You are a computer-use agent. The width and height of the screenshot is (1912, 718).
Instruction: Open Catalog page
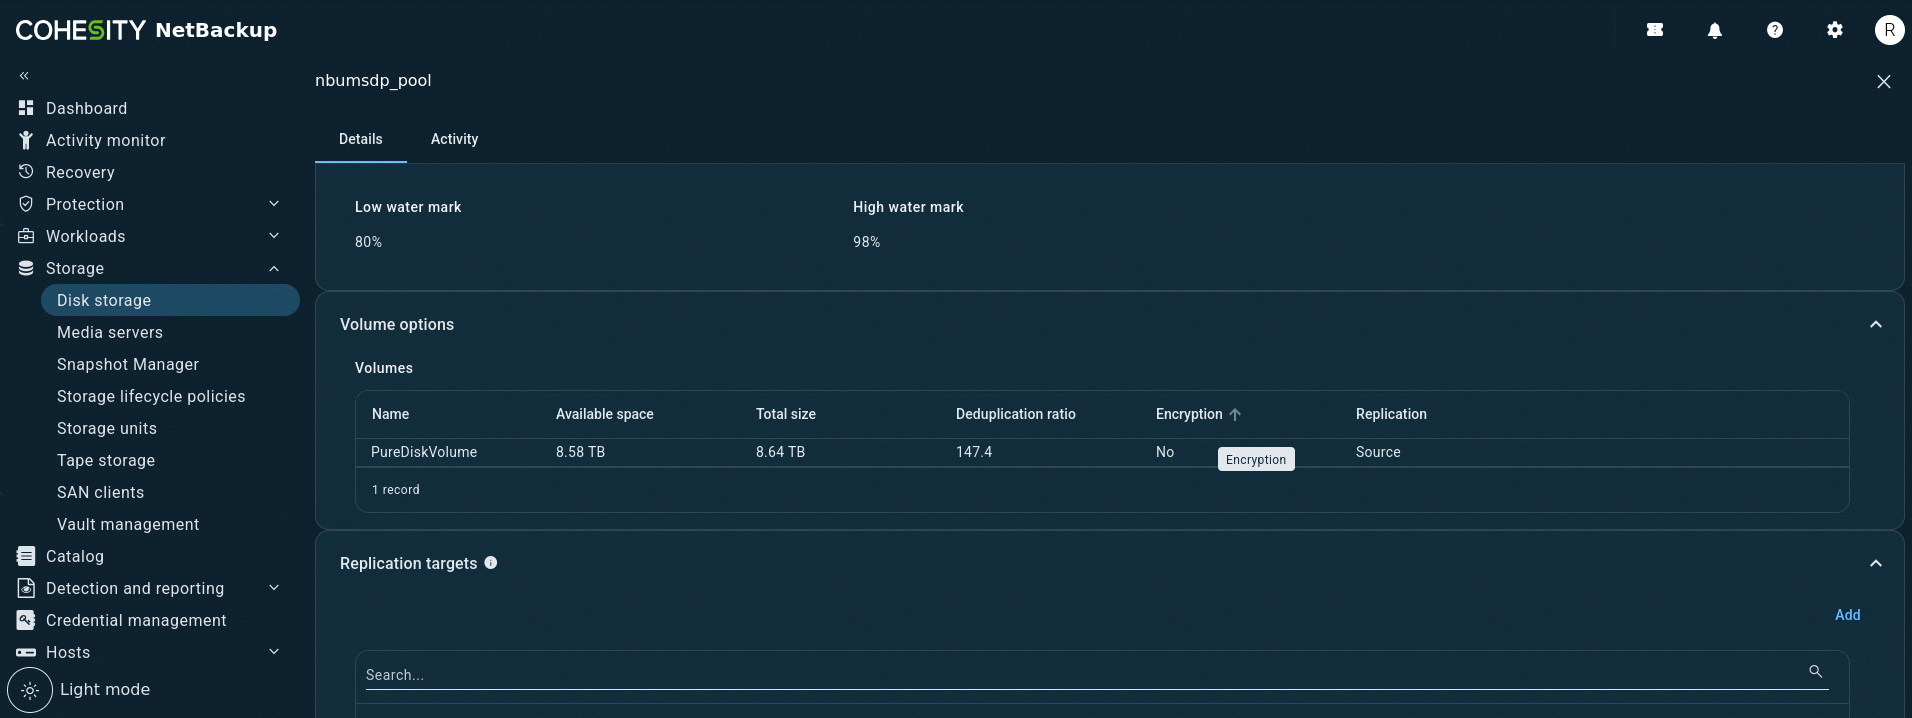coord(75,556)
